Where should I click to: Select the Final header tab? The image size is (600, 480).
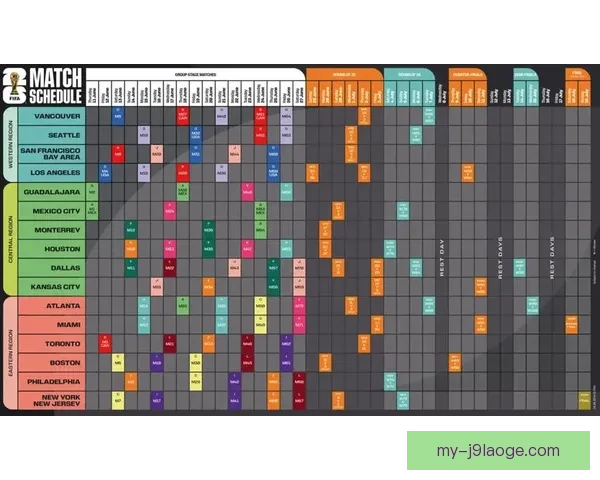(577, 74)
